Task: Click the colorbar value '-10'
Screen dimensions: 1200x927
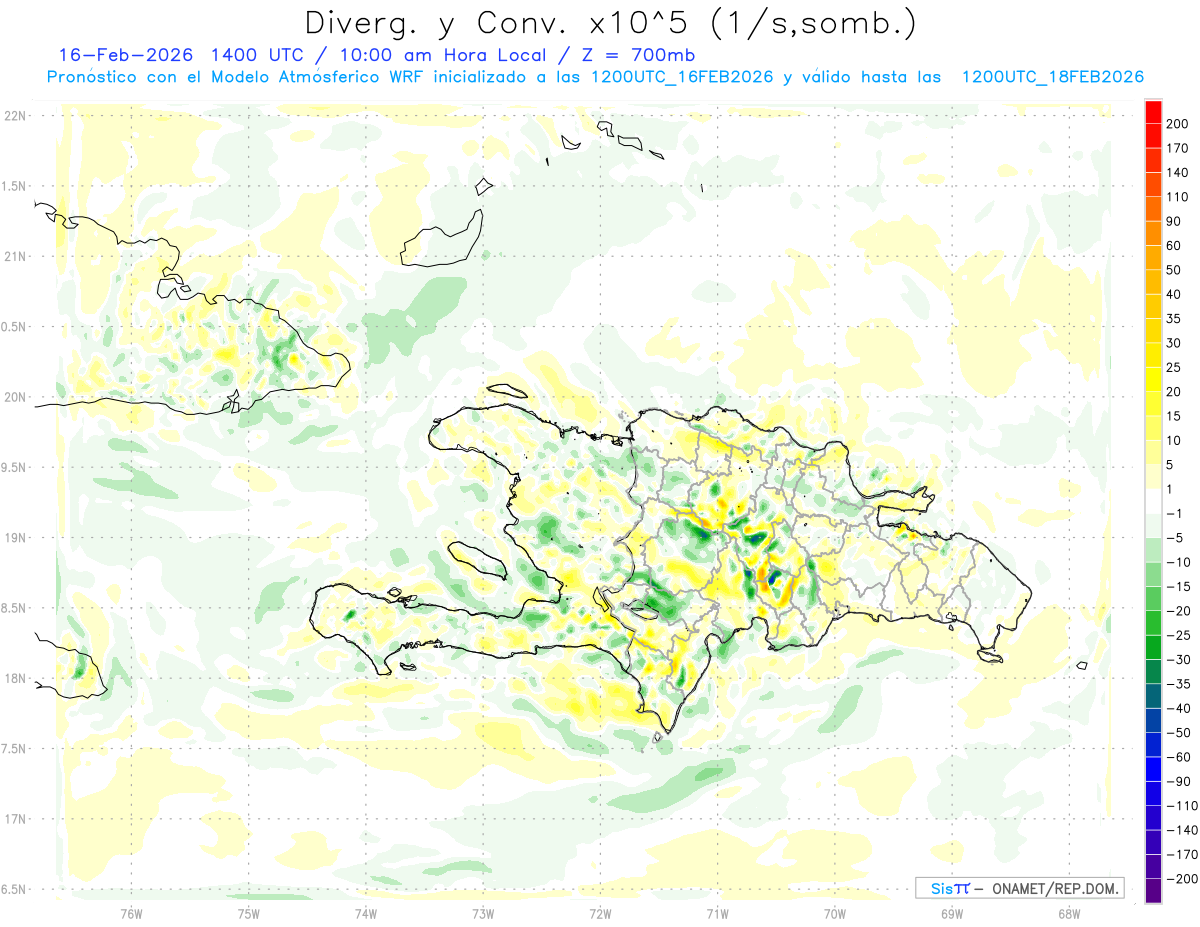Action: click(1178, 562)
